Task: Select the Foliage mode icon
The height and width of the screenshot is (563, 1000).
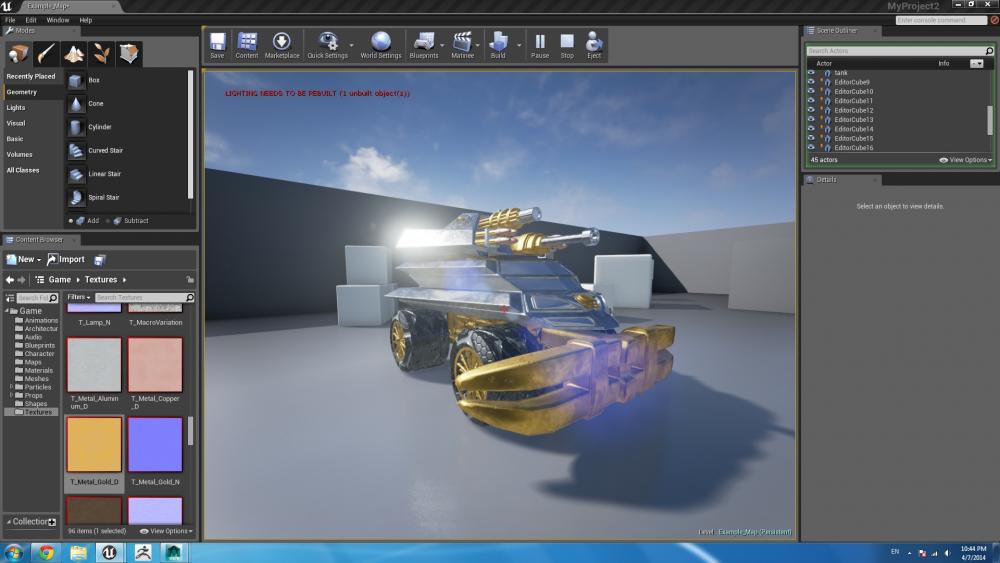Action: [x=101, y=54]
